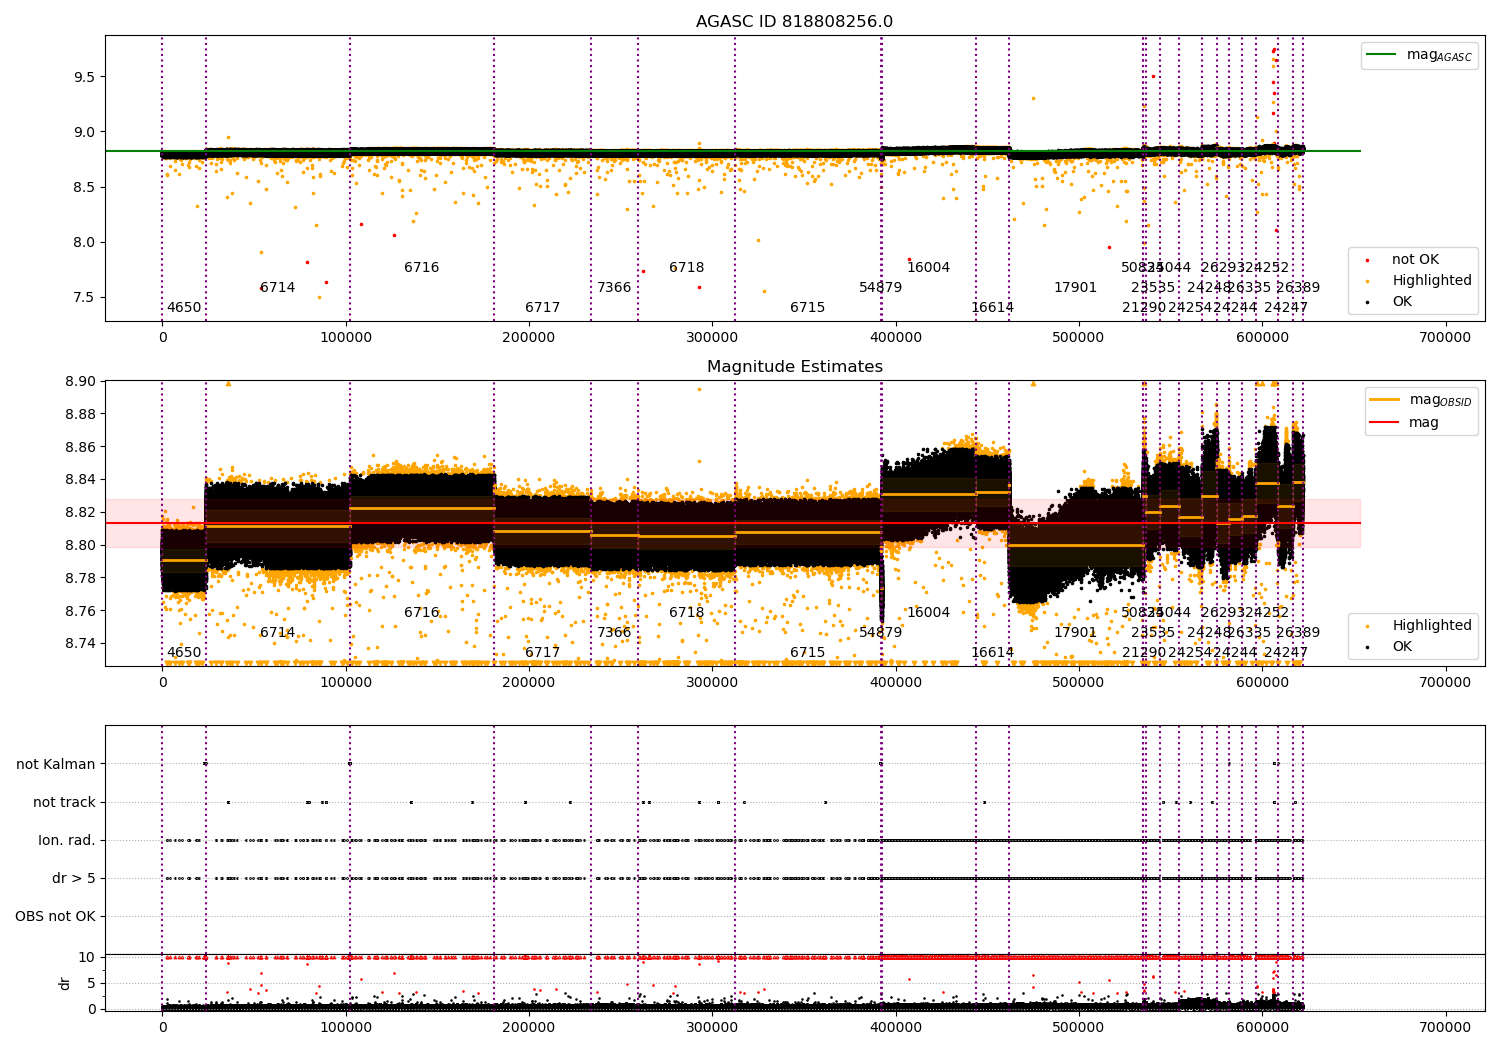
Task: Click the 8.76 y-axis tick label
Action: tap(80, 611)
